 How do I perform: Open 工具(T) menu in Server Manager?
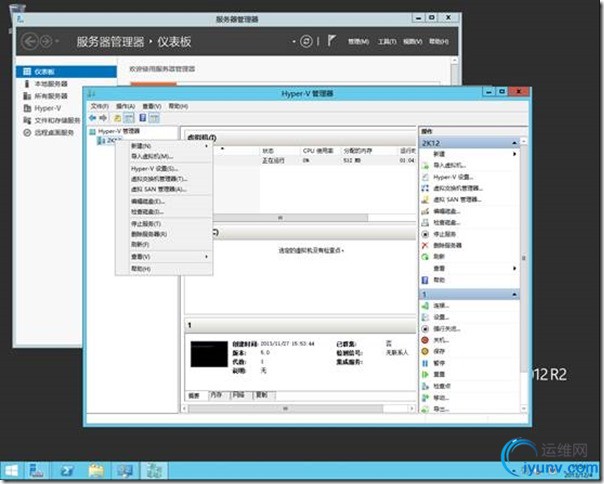coord(386,42)
